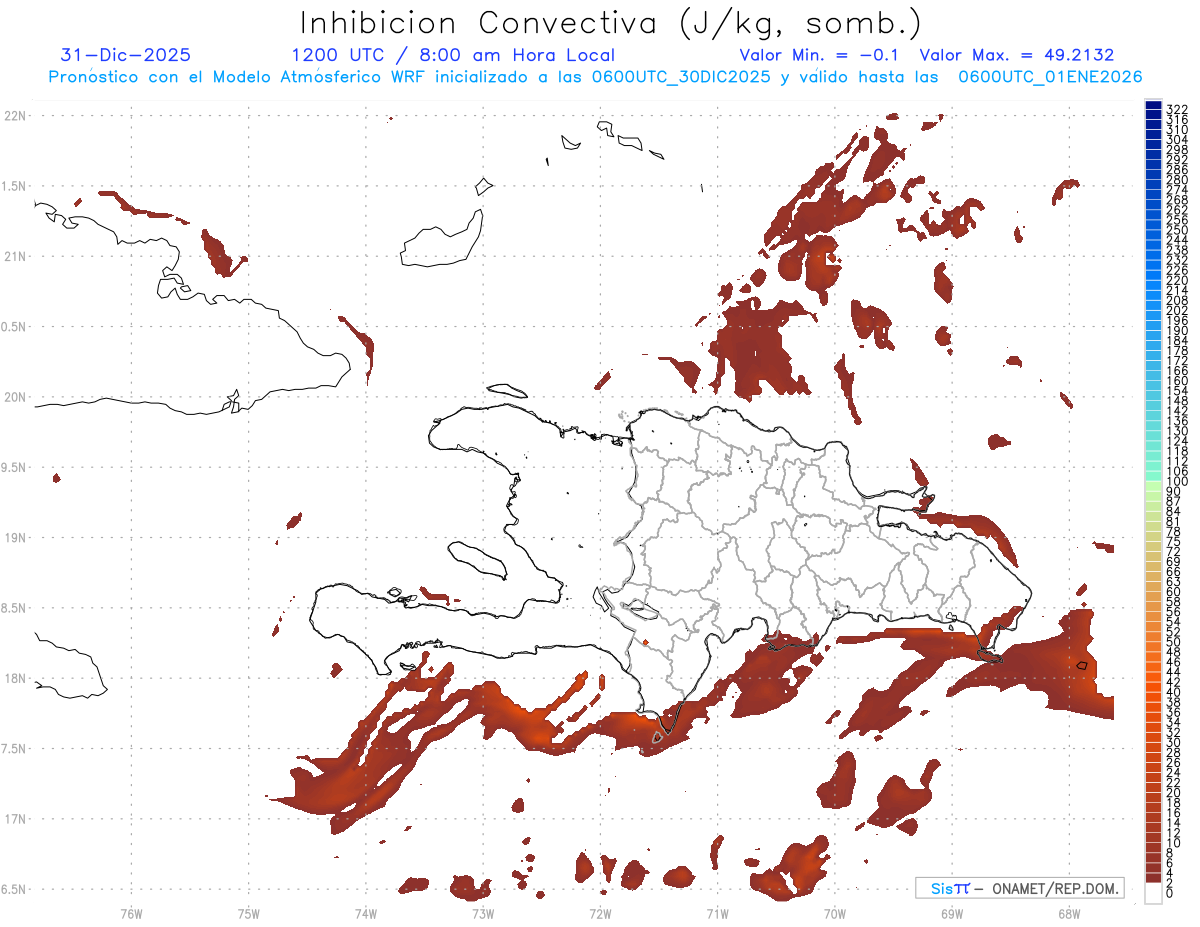Click the "72W" longitude label
Viewport: 1200px width, 927px height.
pos(600,912)
